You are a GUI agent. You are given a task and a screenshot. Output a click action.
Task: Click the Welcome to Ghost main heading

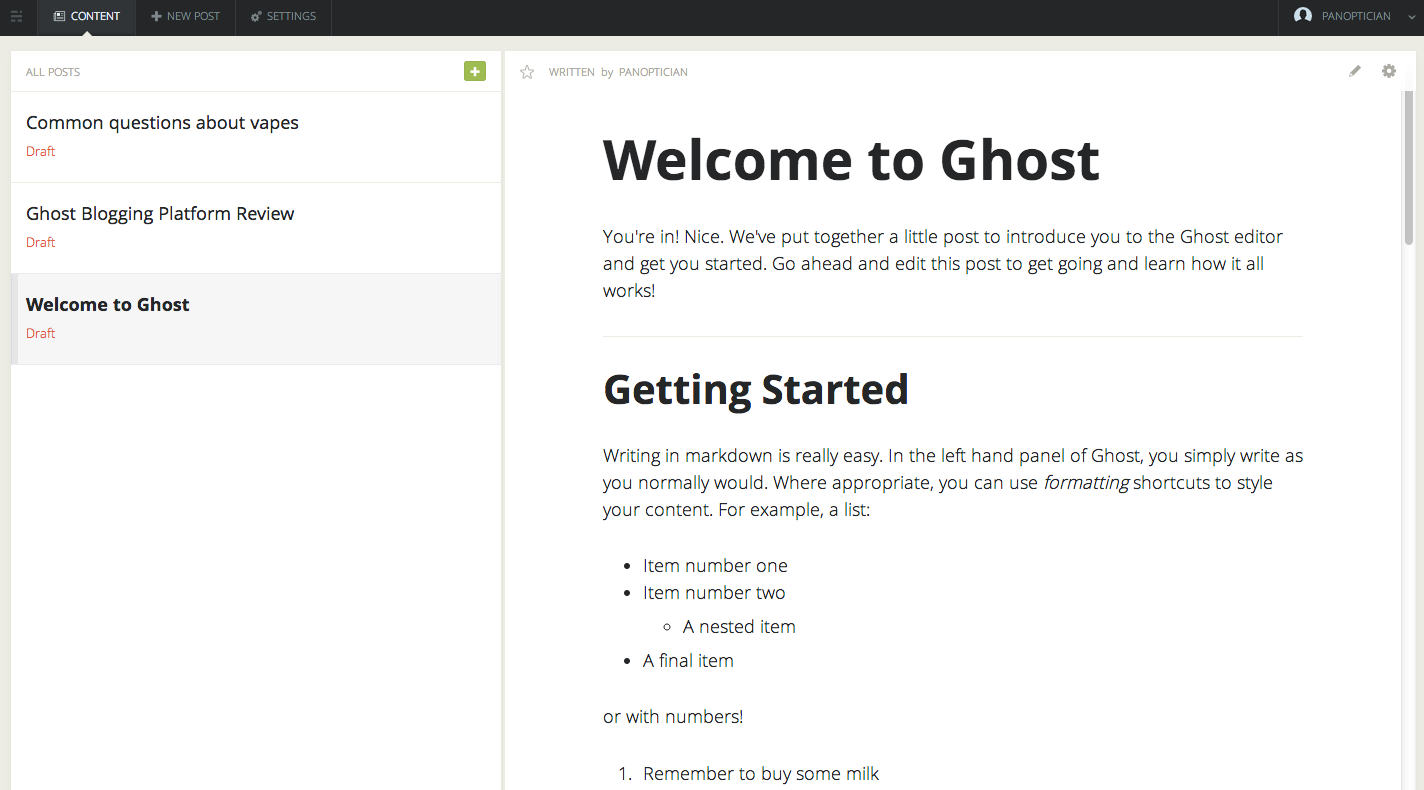tap(851, 159)
